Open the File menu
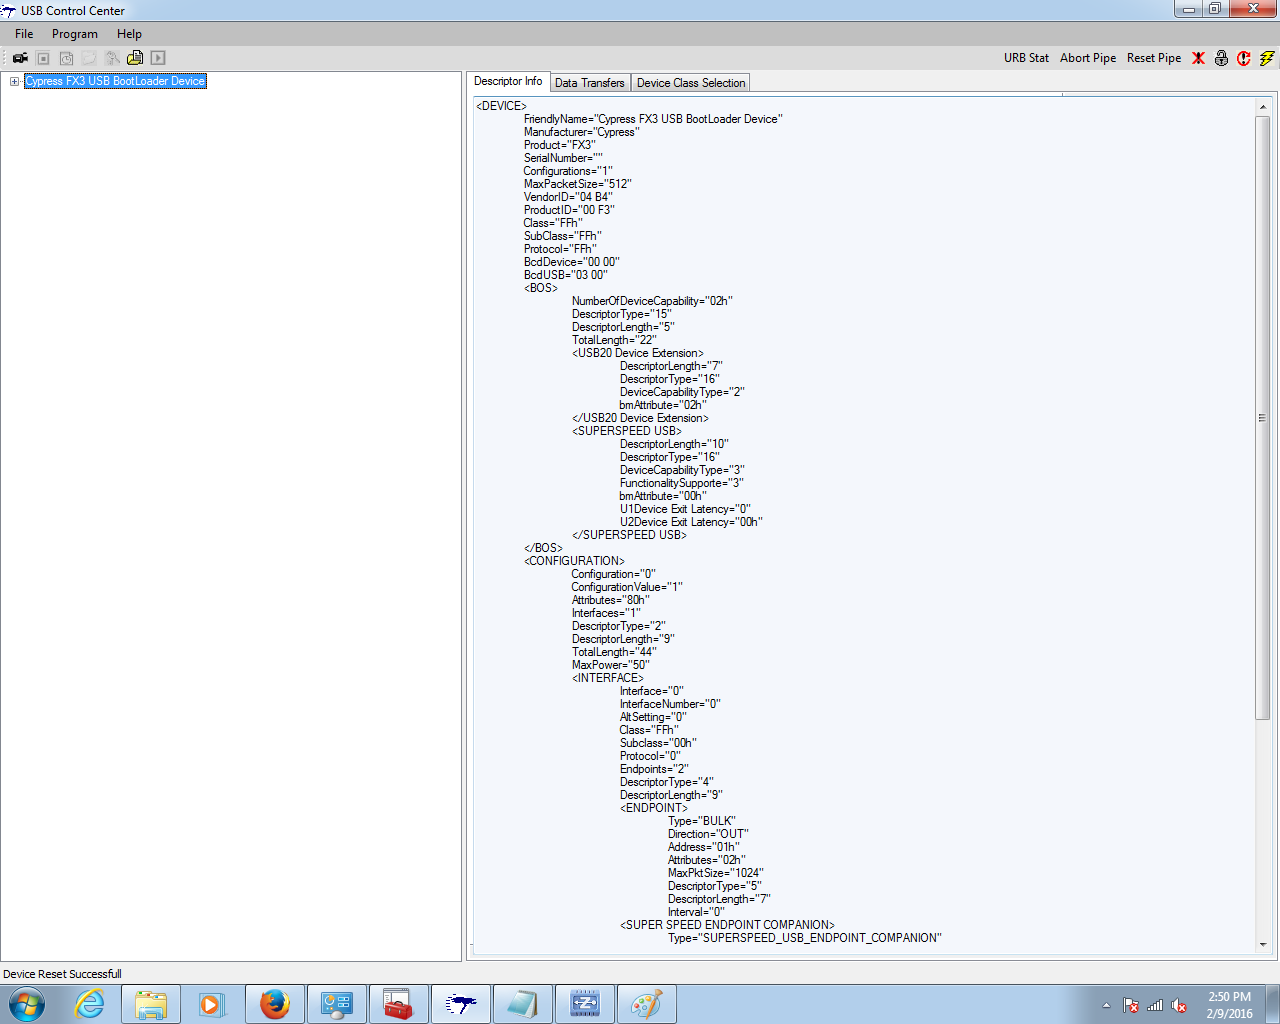 coord(24,34)
